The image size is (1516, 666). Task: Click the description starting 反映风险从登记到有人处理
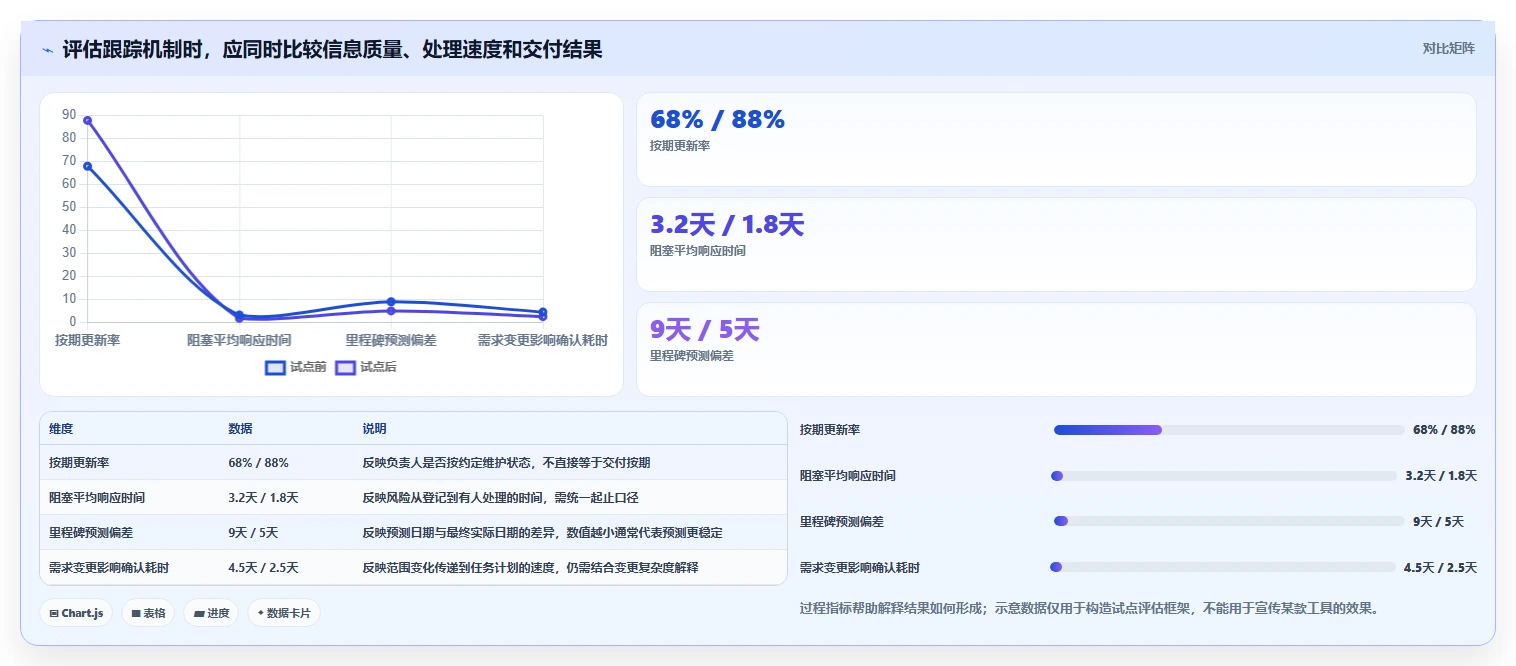[500, 497]
